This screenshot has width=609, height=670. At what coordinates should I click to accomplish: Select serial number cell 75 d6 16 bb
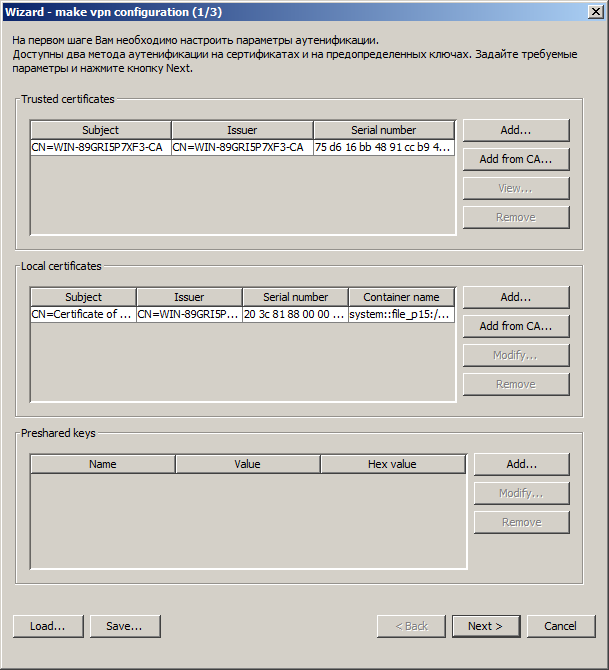click(384, 147)
